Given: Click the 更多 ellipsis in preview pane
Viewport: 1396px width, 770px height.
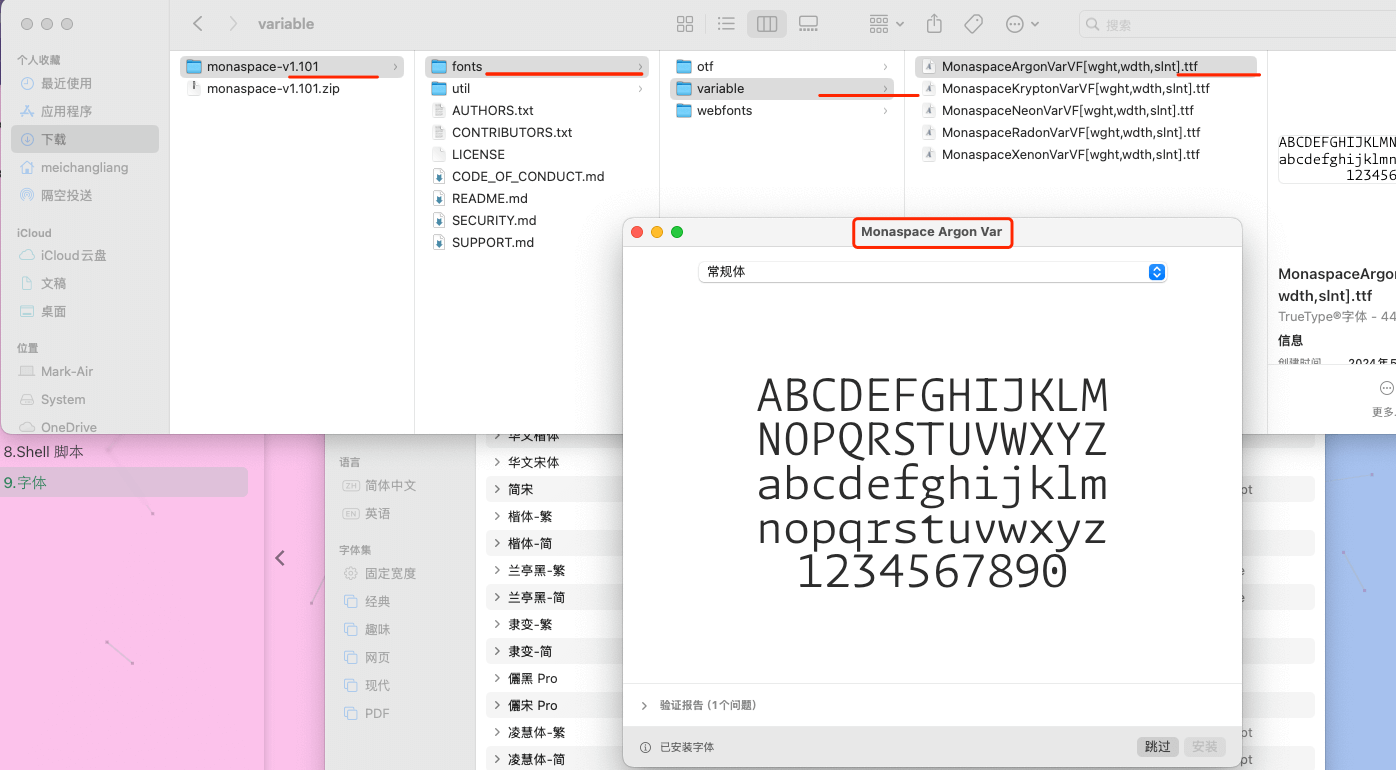Looking at the screenshot, I should (x=1386, y=388).
